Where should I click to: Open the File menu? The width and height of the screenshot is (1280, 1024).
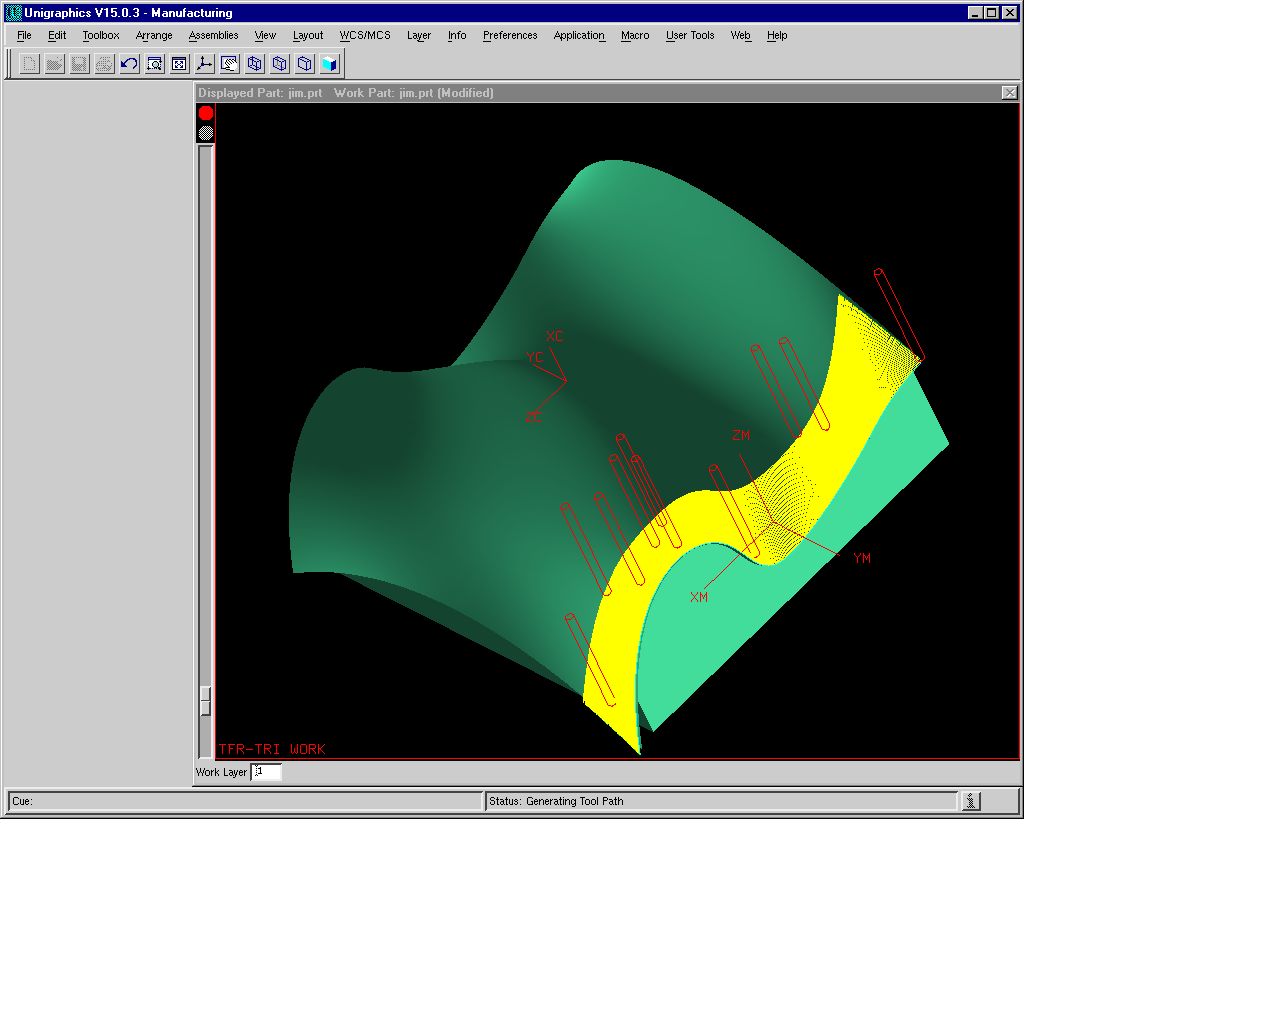pyautogui.click(x=24, y=35)
